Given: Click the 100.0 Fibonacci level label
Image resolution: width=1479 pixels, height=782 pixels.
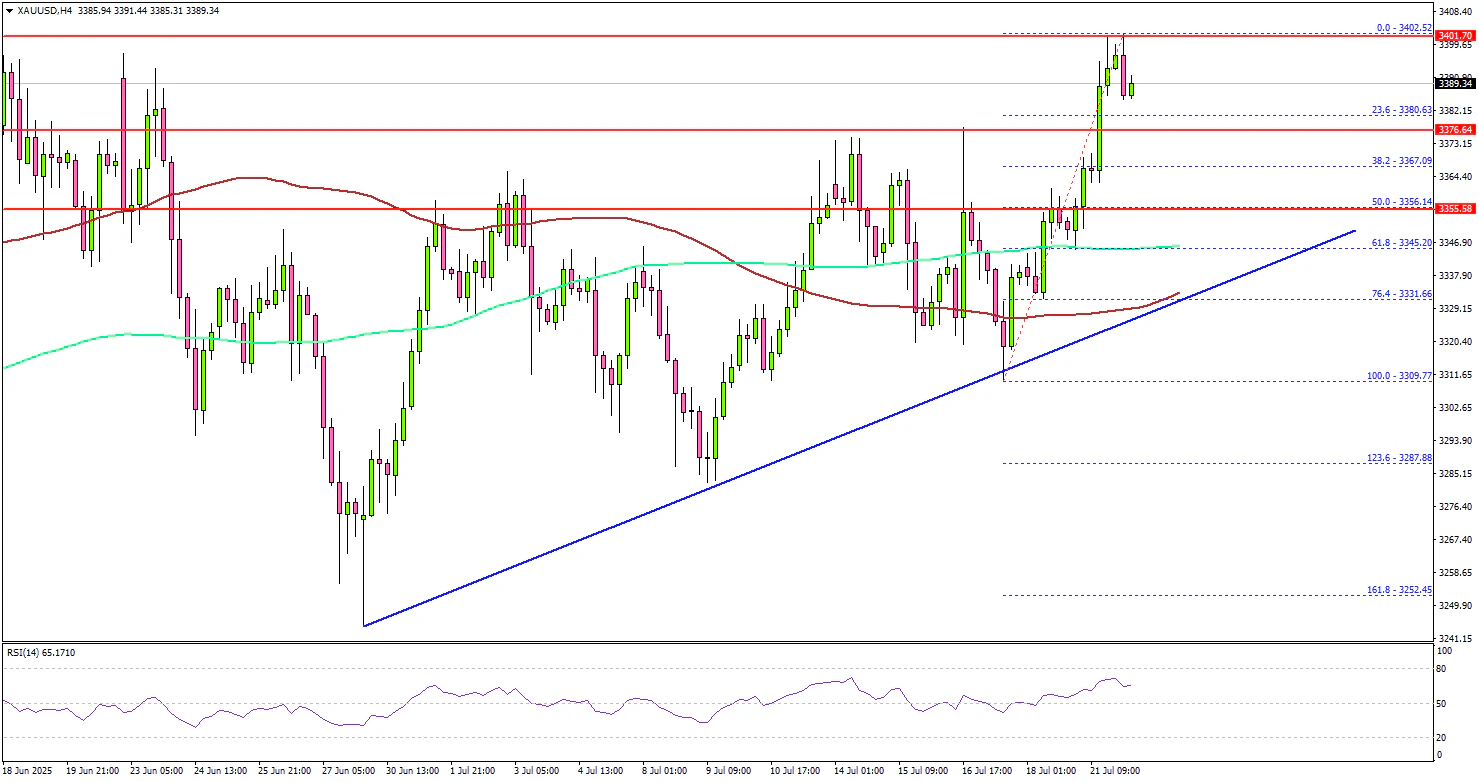Looking at the screenshot, I should (1400, 376).
